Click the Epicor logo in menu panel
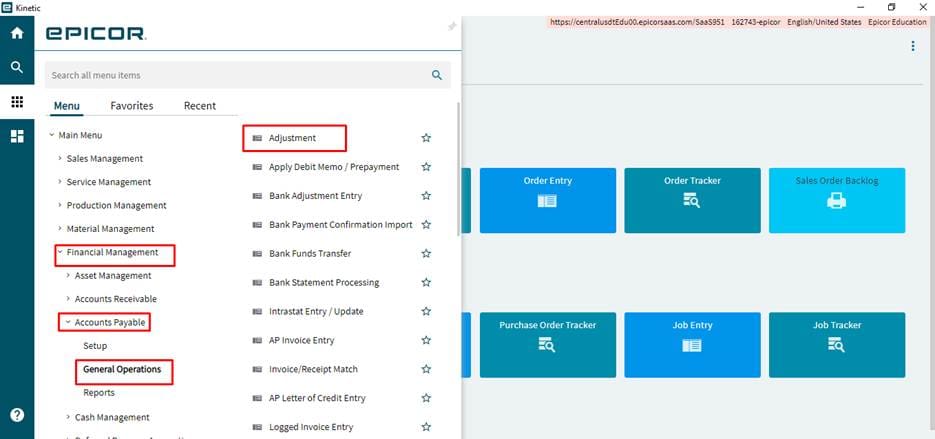This screenshot has width=935, height=439. coord(95,33)
